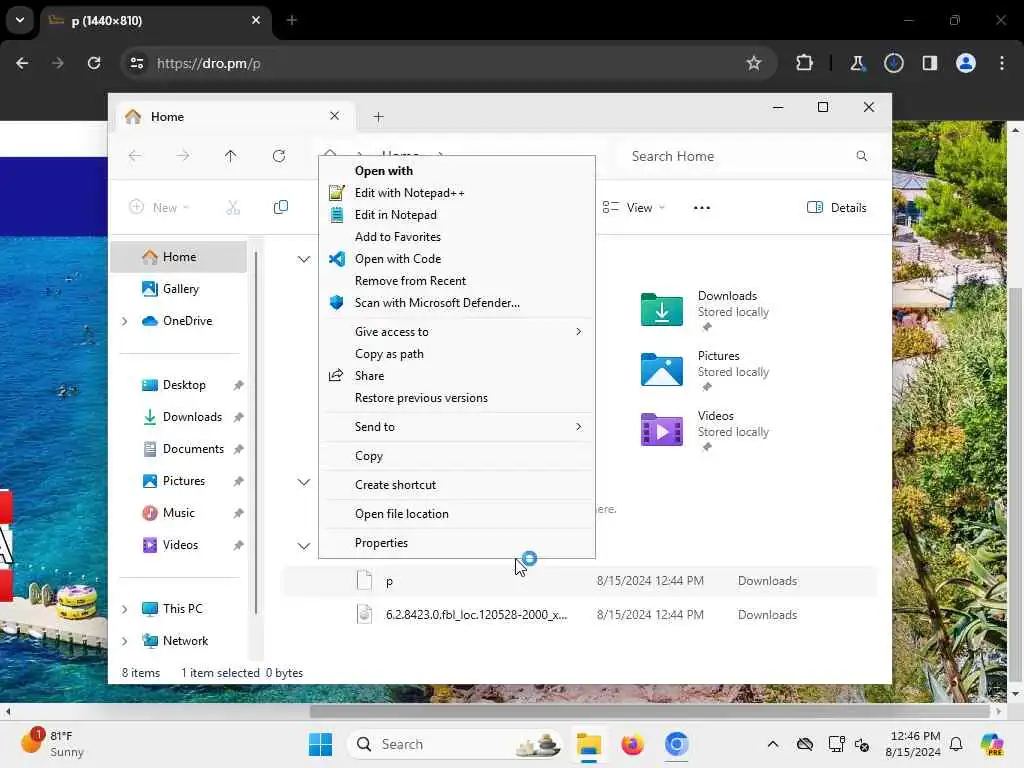Open See more ellipsis menu
This screenshot has width=1024, height=768.
(701, 208)
